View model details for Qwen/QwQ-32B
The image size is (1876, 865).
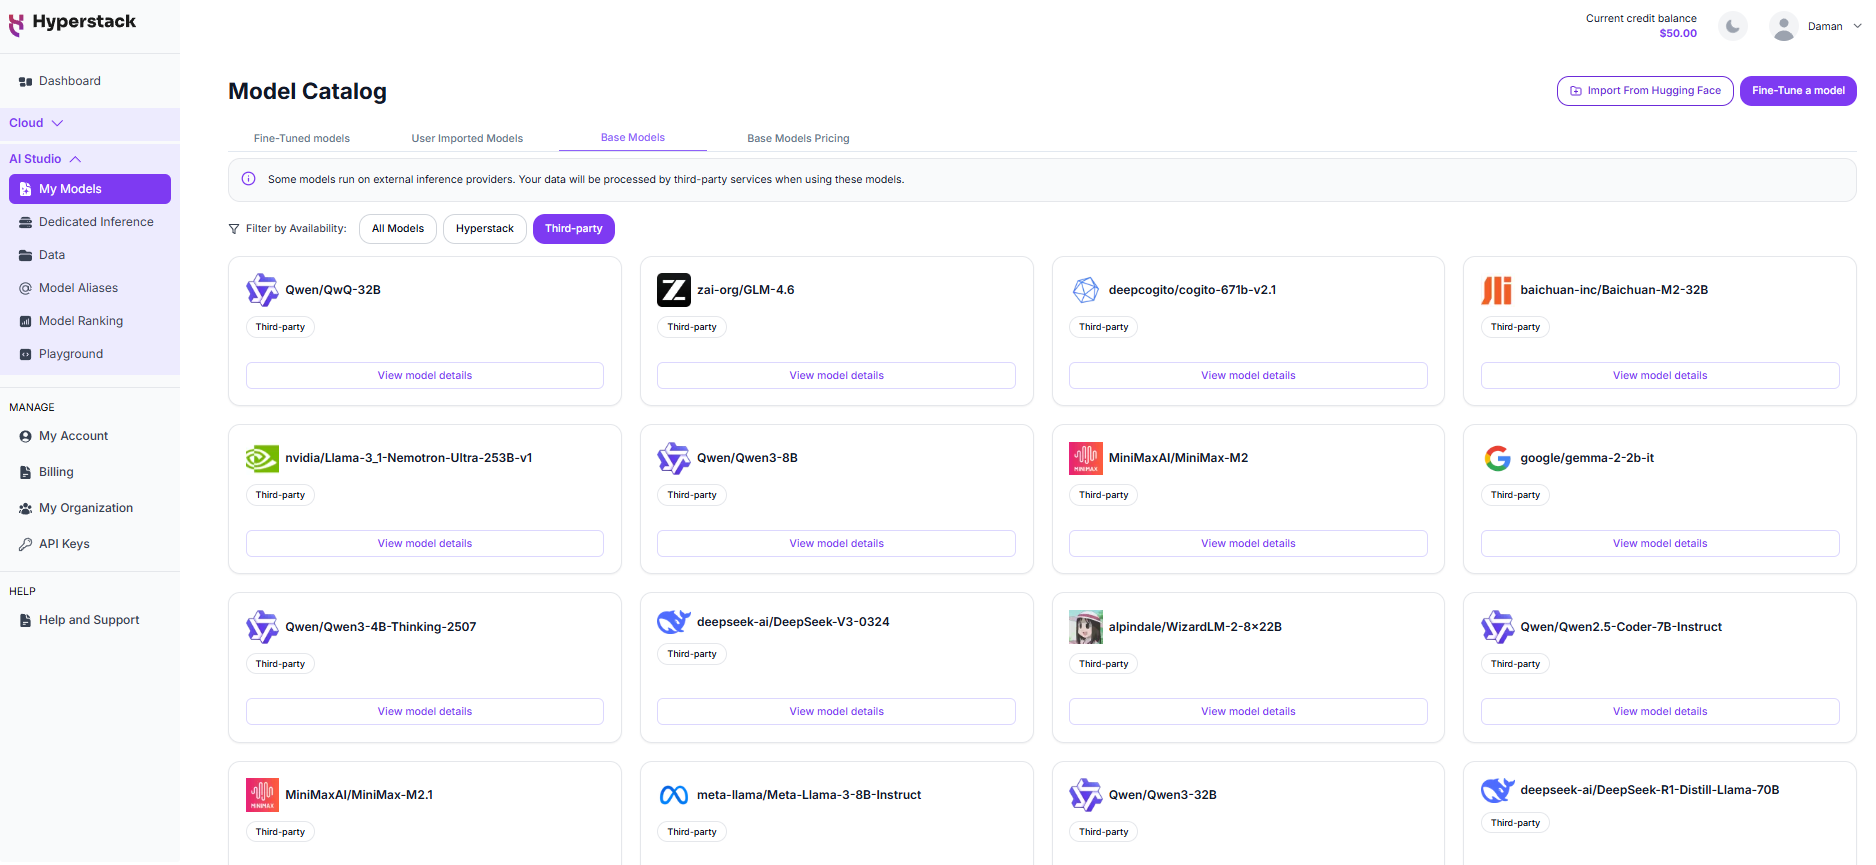(x=425, y=376)
